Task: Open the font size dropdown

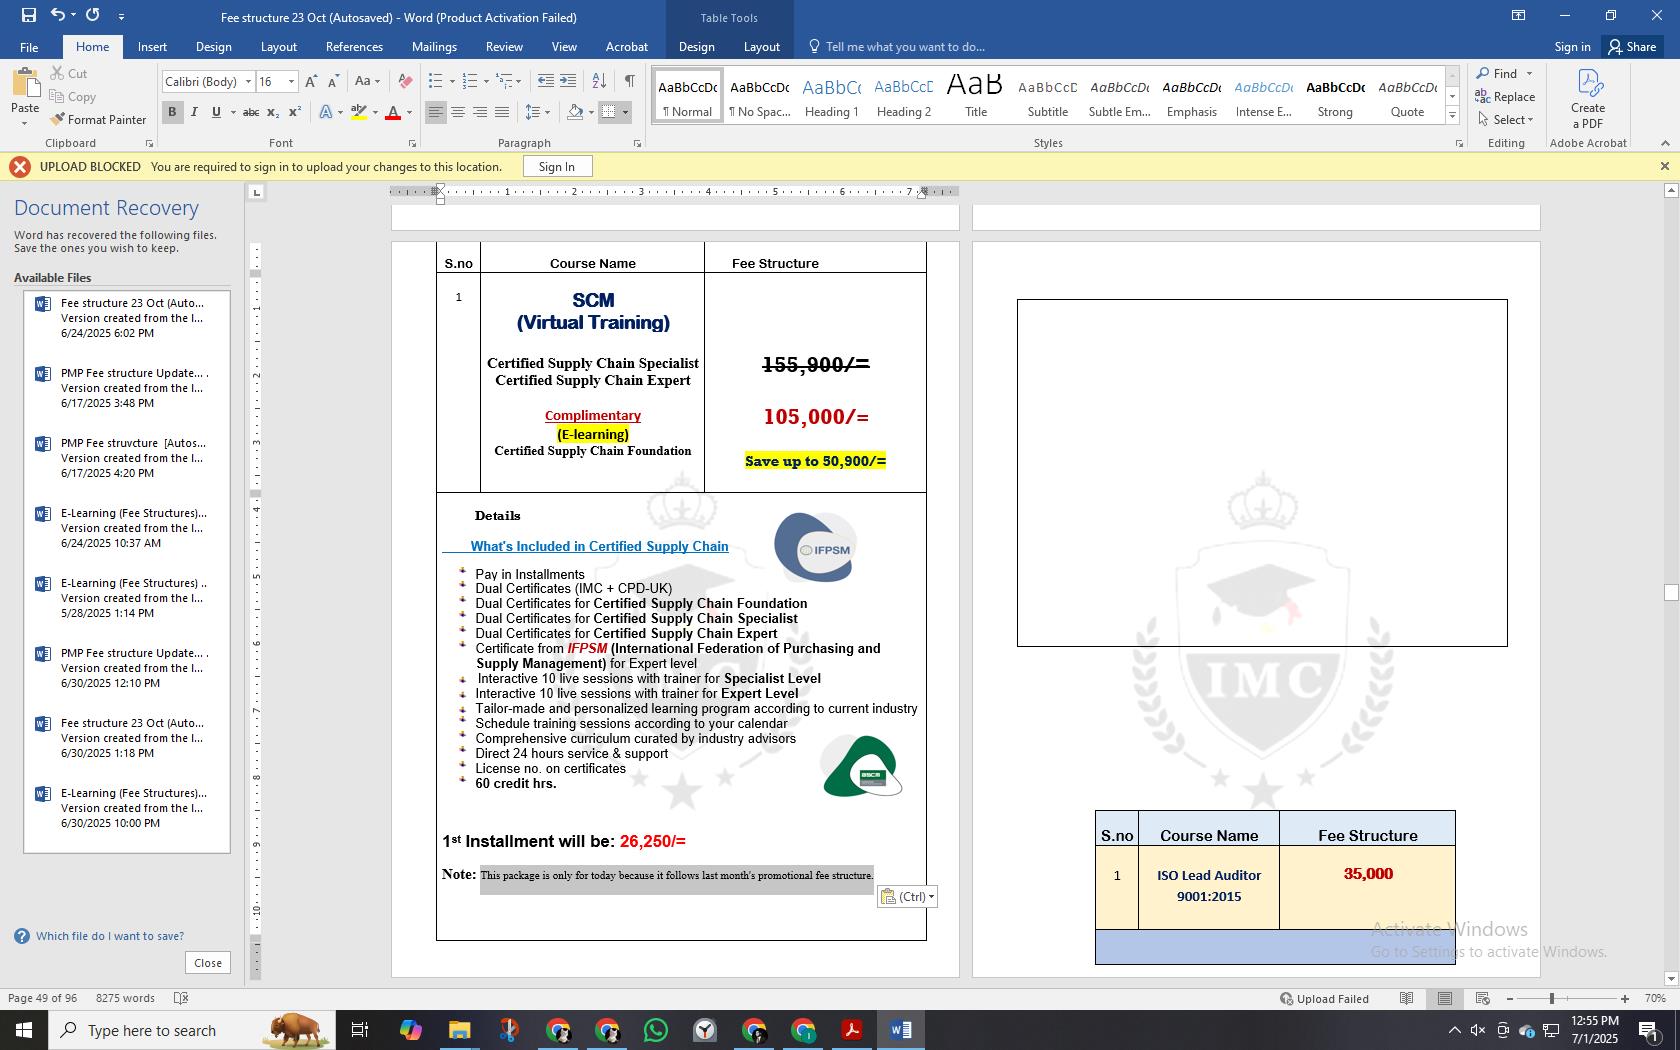Action: (x=291, y=82)
